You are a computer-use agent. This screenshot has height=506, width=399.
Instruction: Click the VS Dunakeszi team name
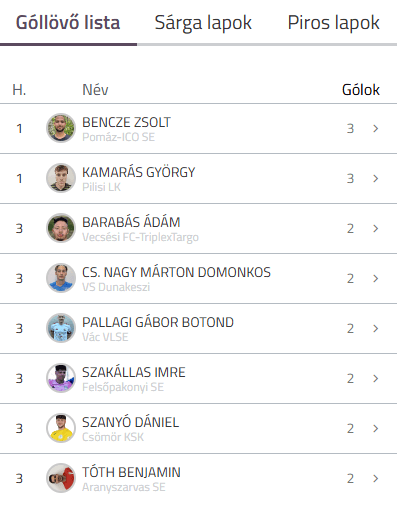[116, 287]
